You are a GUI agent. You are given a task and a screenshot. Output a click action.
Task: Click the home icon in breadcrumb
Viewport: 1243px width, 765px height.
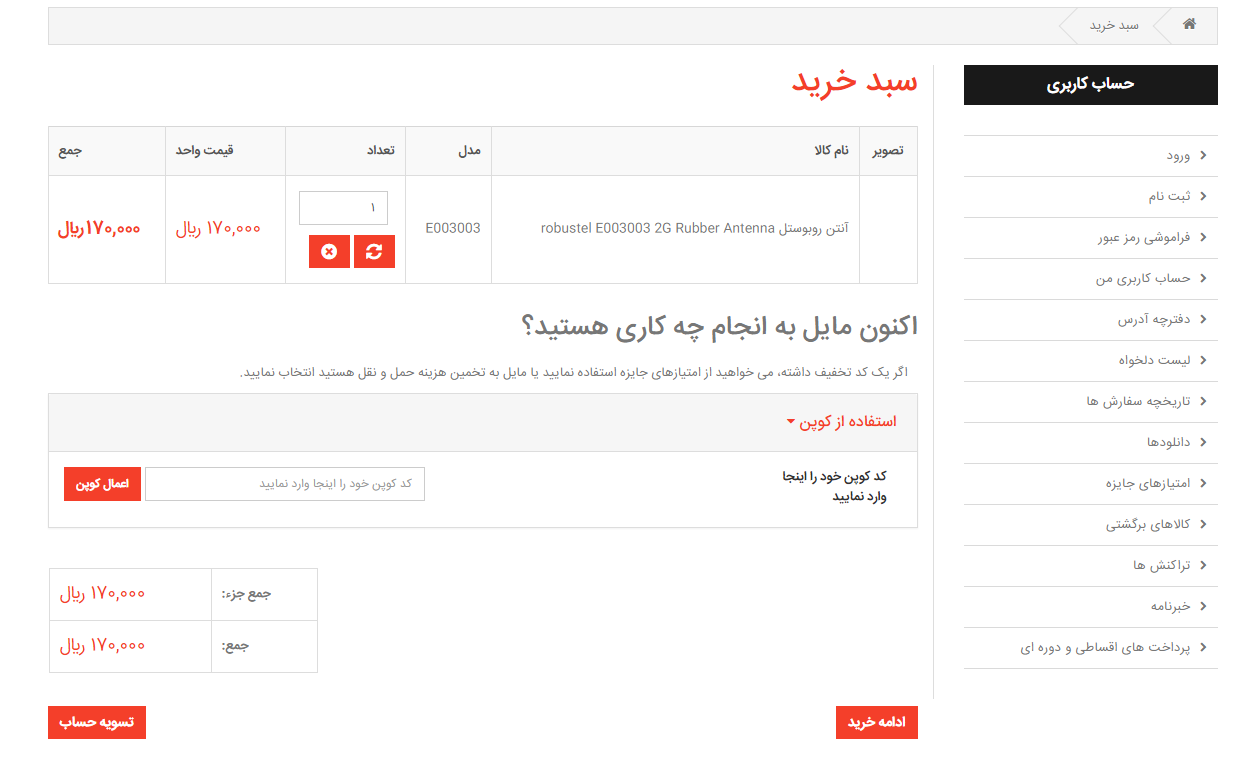(x=1189, y=25)
